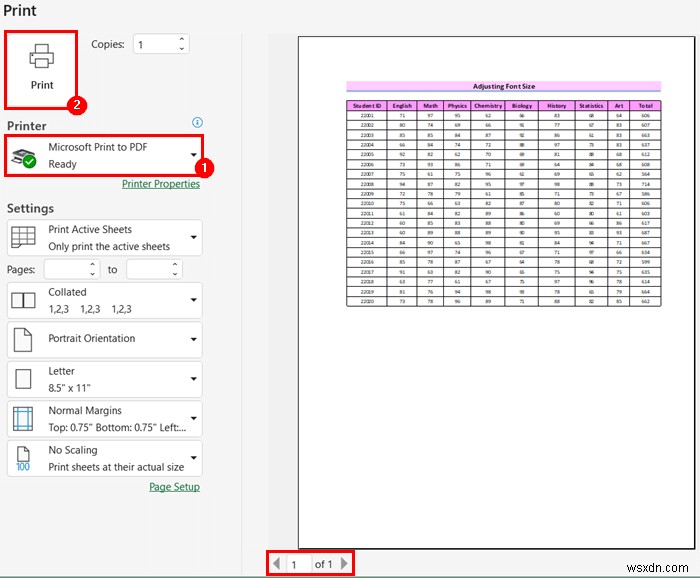Open the Printer Properties link
The image size is (700, 578).
161,184
